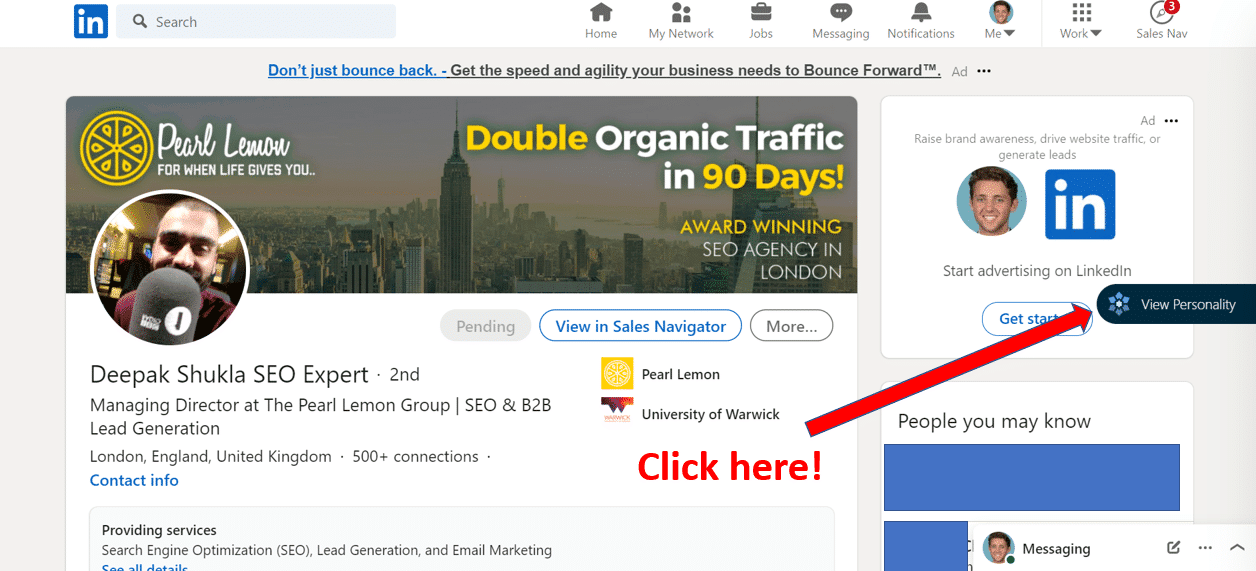Click the Messaging bar profile avatar

point(998,547)
